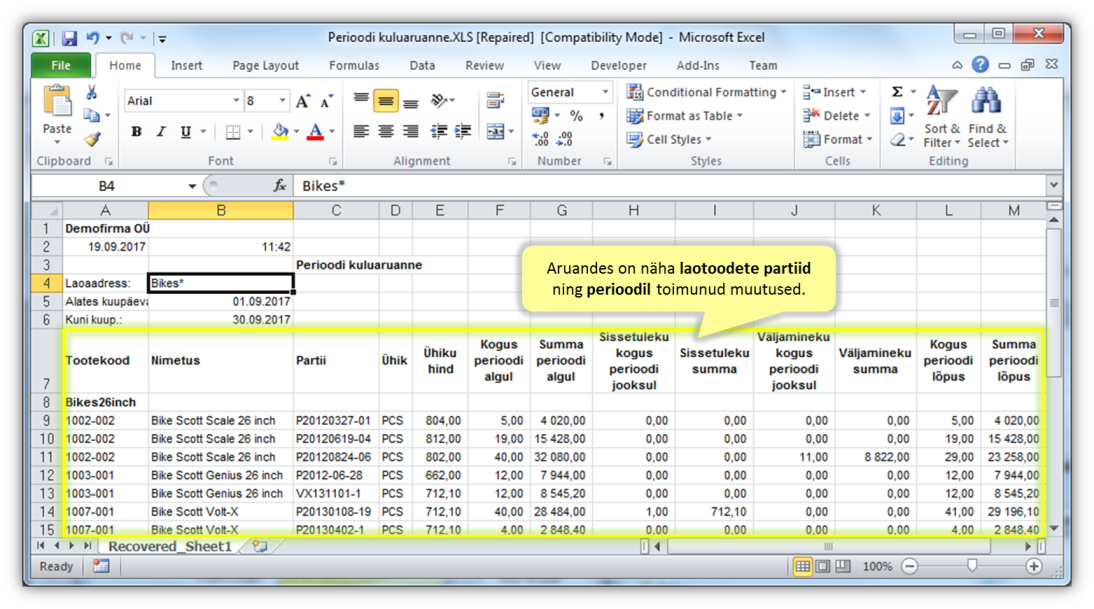1094x609 pixels.
Task: Switch to Page Break Preview view
Action: 844,566
